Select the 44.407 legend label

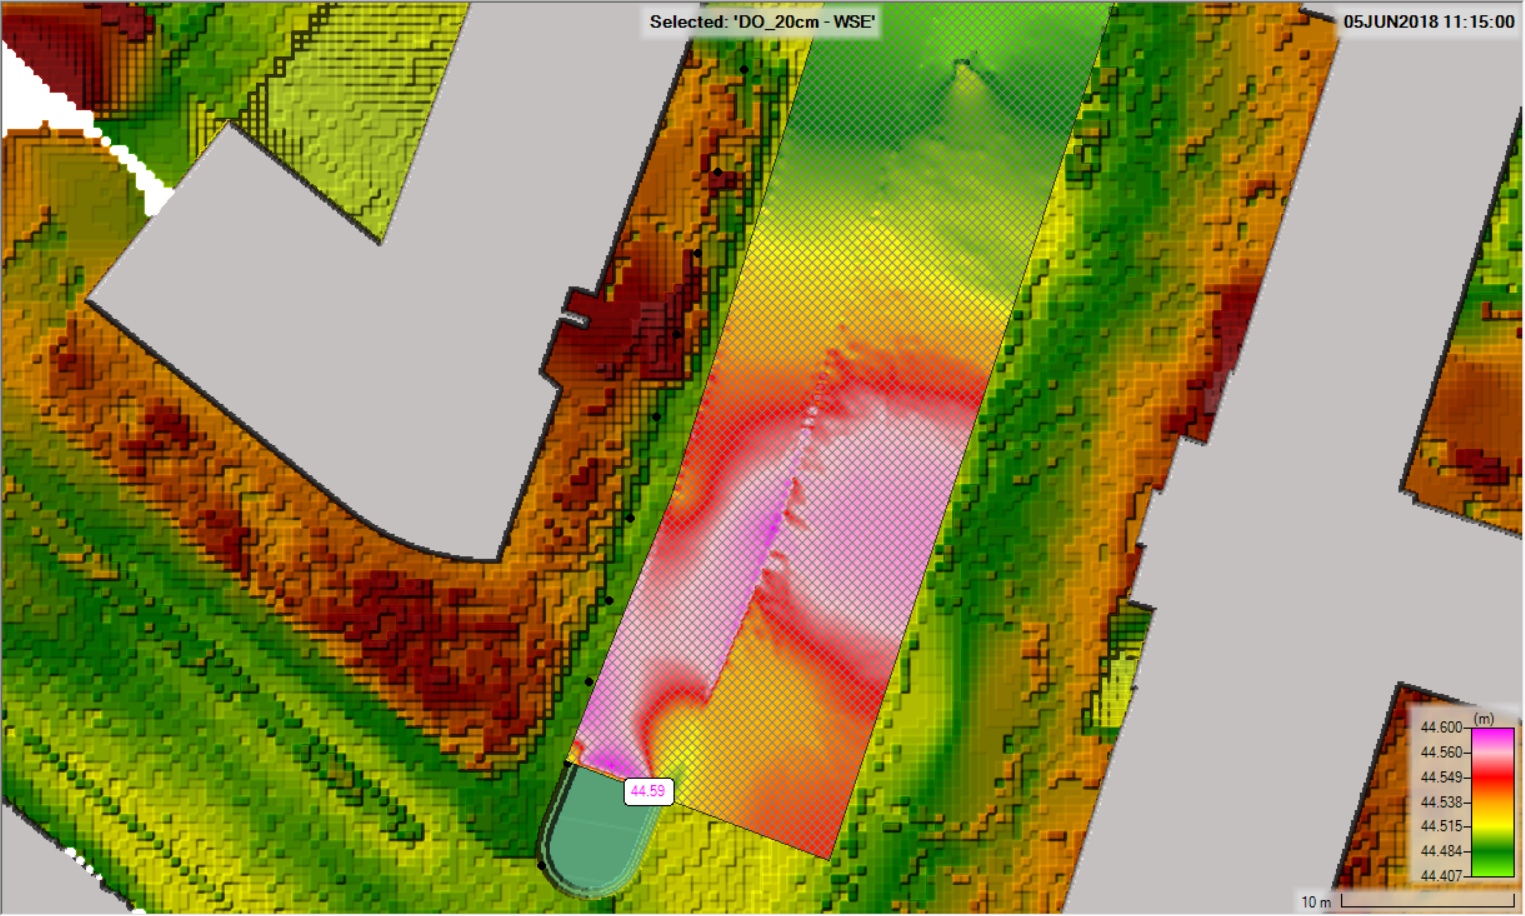click(x=1441, y=876)
